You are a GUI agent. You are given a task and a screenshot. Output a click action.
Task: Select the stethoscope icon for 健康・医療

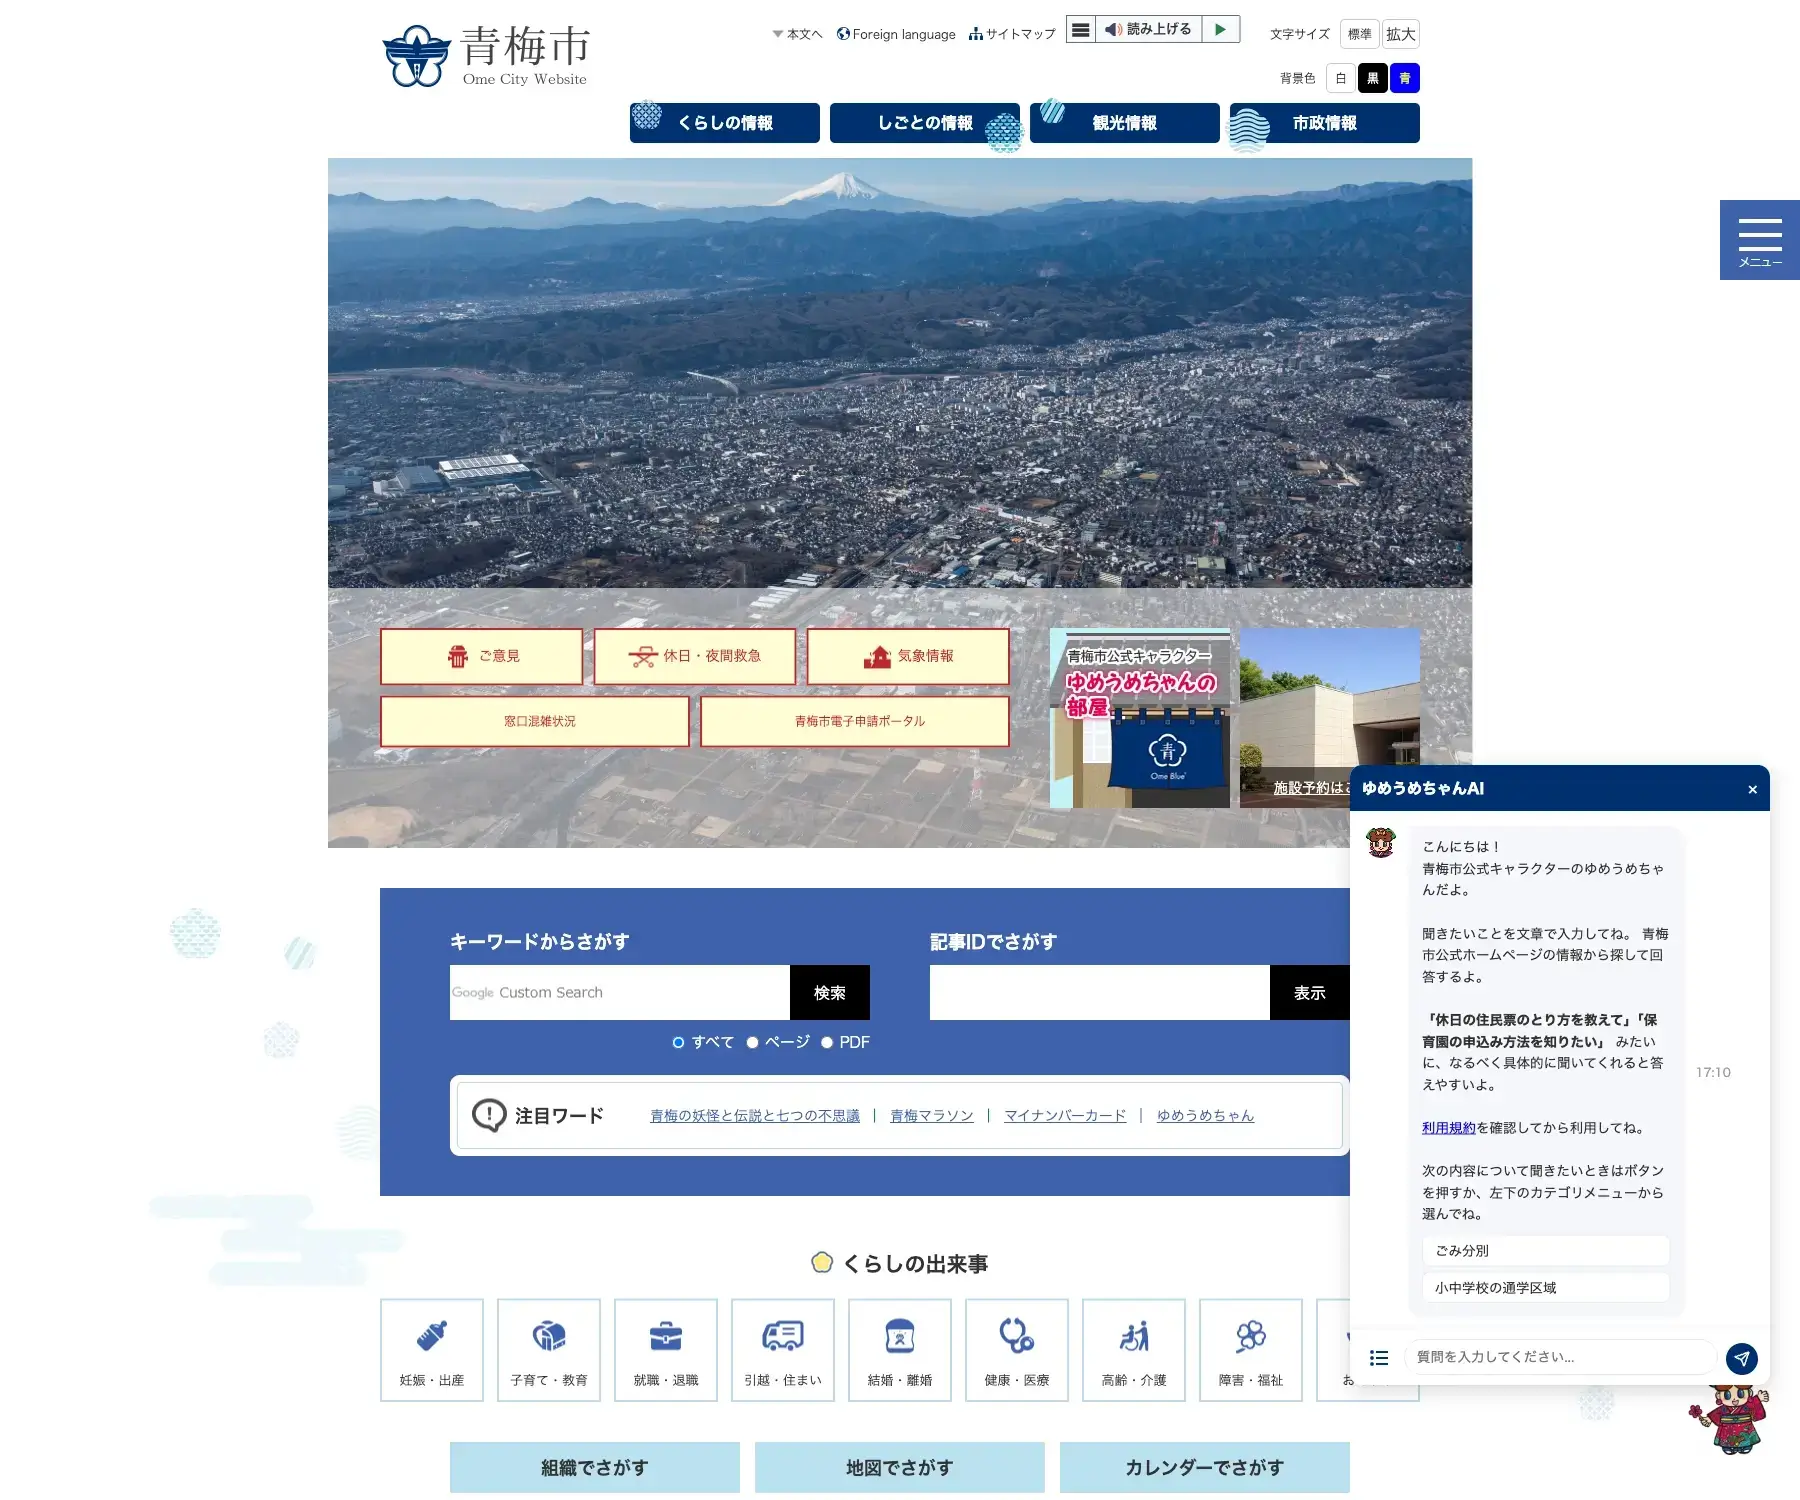point(1016,1335)
